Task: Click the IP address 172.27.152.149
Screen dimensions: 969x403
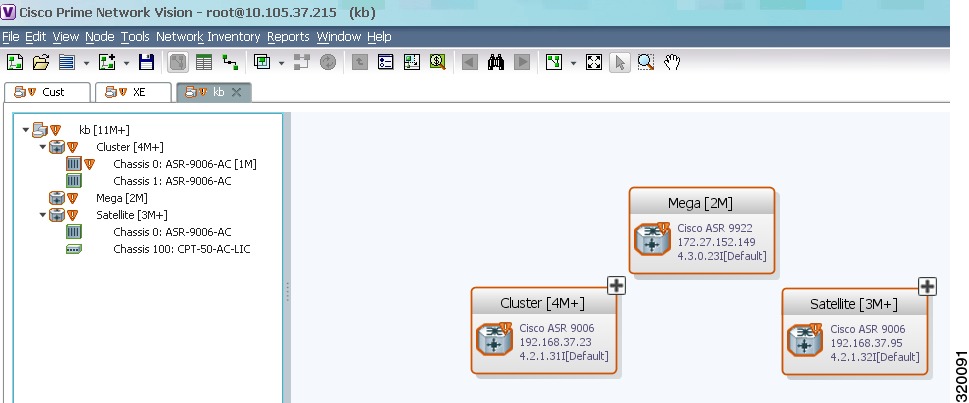Action: [716, 242]
